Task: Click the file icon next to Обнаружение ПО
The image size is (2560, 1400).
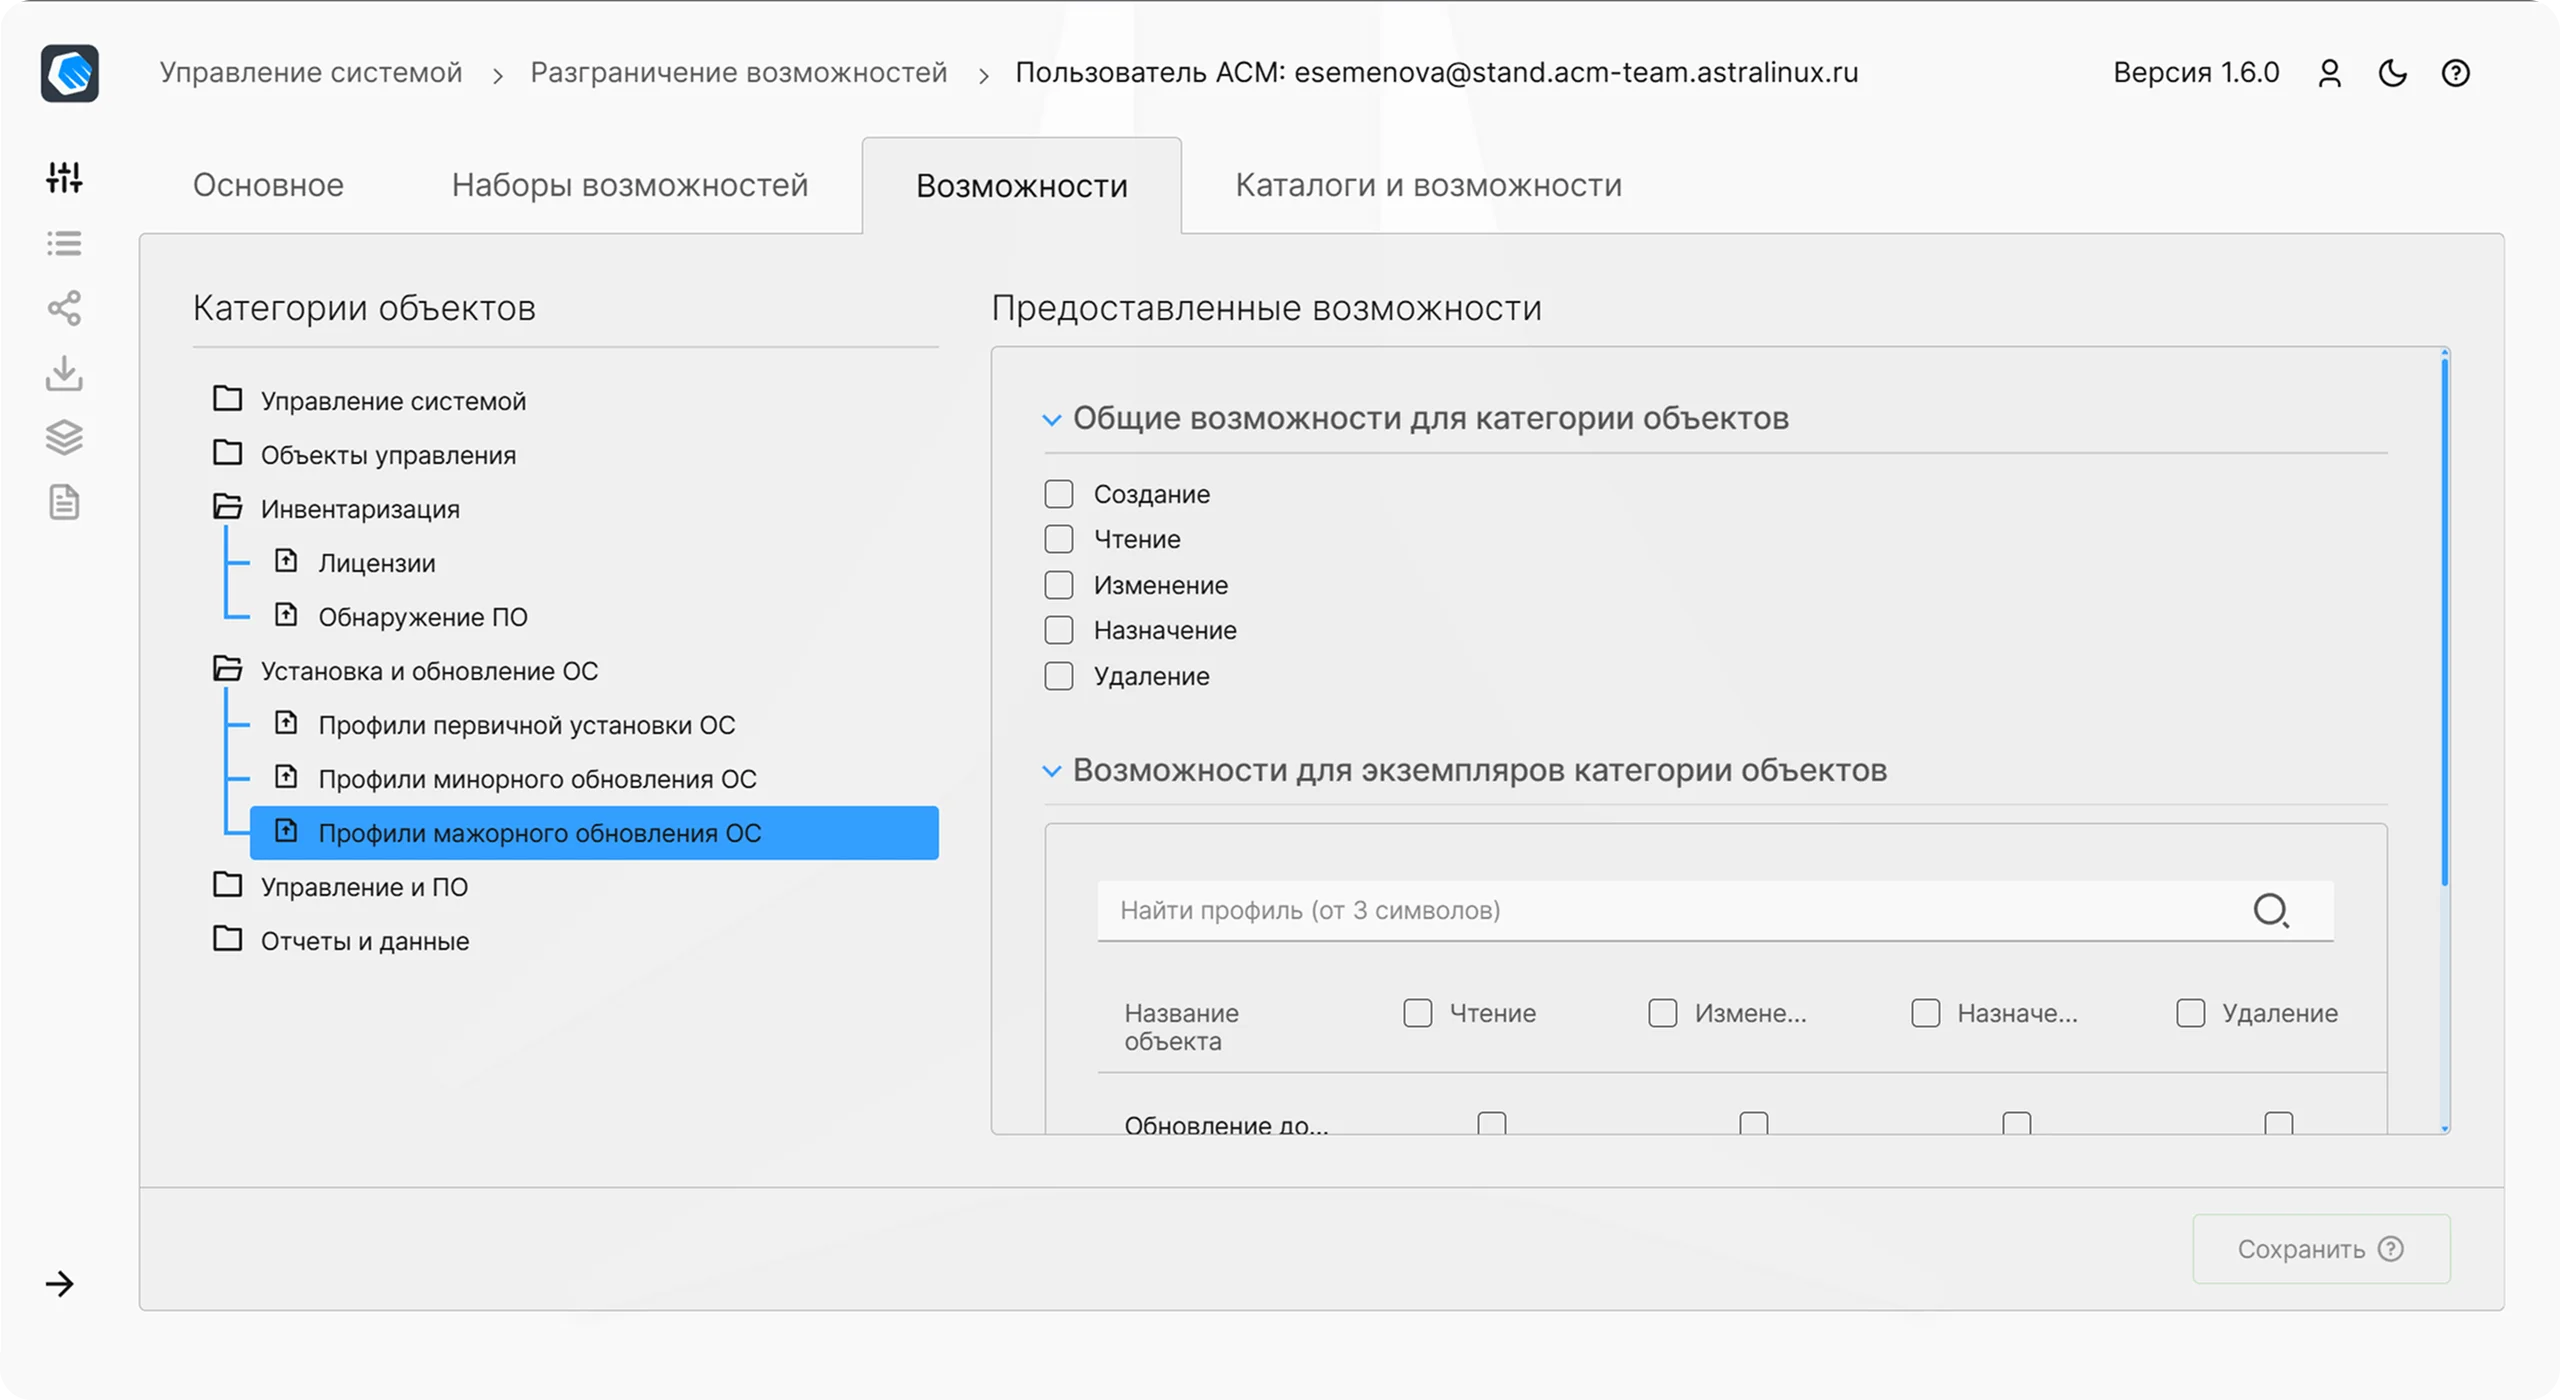Action: pyautogui.click(x=286, y=615)
